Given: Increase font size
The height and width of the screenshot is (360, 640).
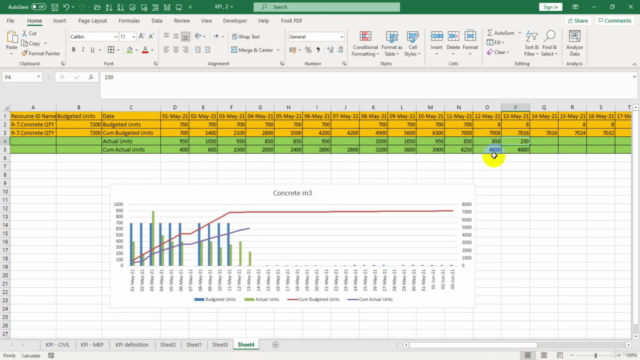Looking at the screenshot, I should [x=141, y=36].
